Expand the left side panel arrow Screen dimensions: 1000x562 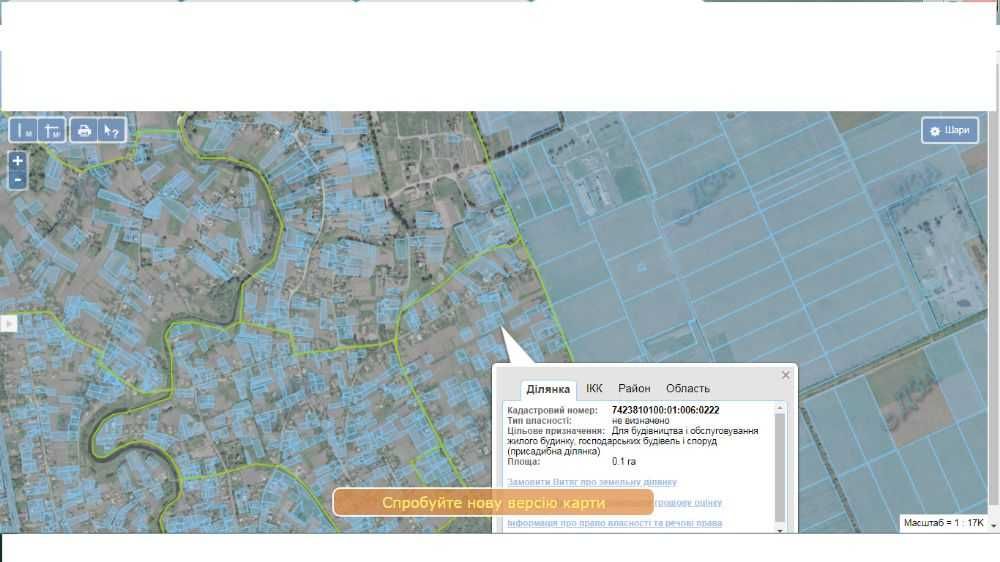(8, 324)
